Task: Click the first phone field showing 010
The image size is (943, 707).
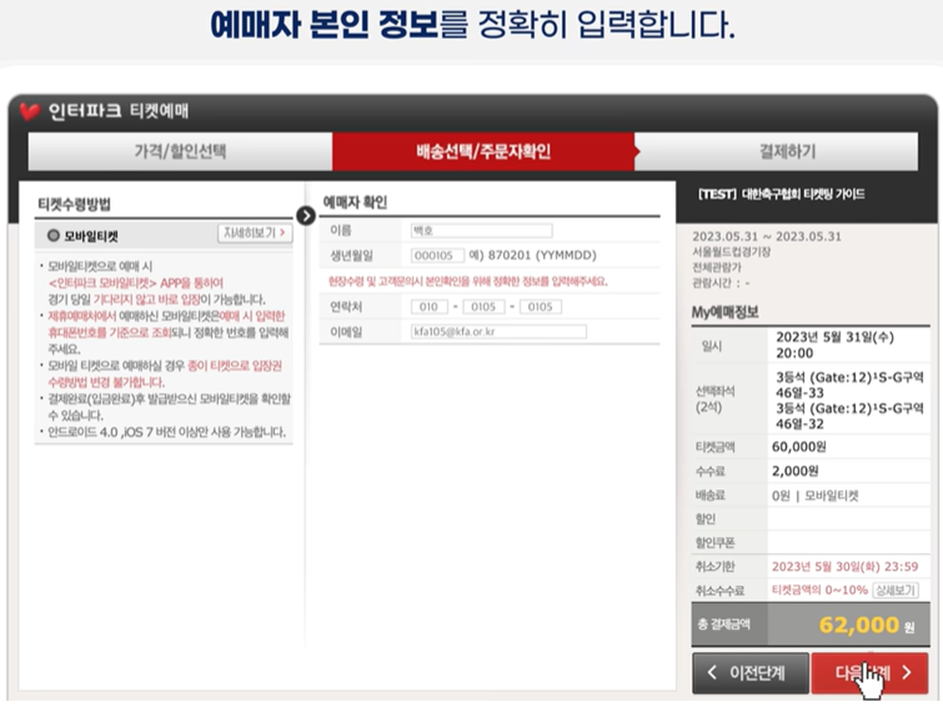Action: pos(429,307)
